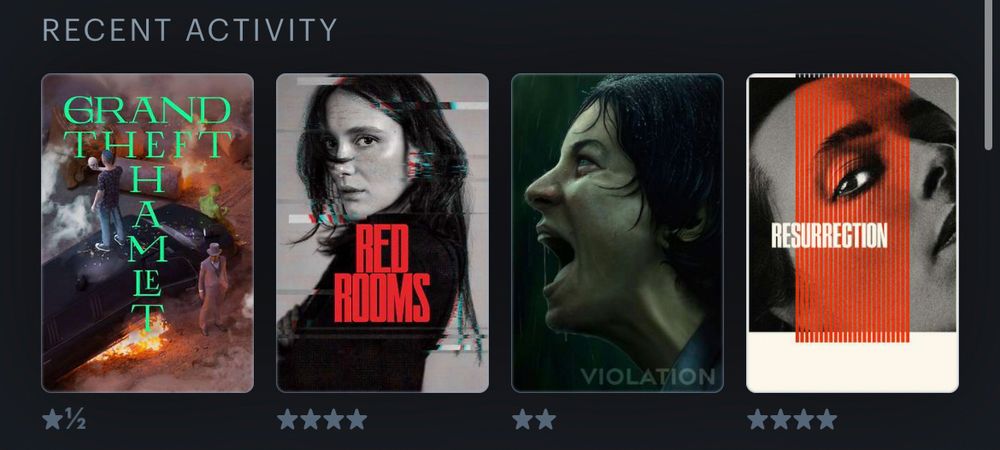The width and height of the screenshot is (1000, 450).
Task: Click the last star under Resurrection
Action: coord(827,419)
